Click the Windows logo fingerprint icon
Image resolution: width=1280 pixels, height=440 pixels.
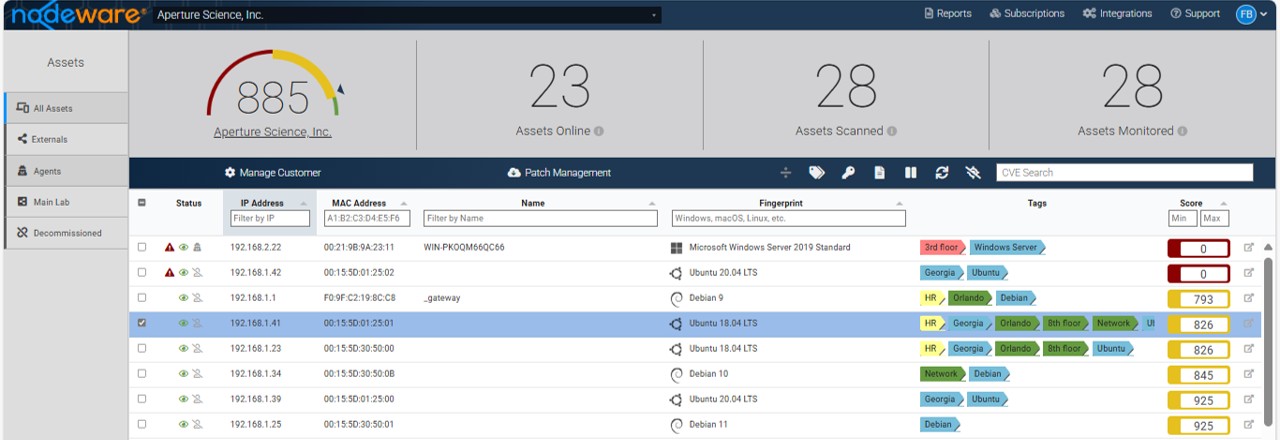[x=676, y=247]
